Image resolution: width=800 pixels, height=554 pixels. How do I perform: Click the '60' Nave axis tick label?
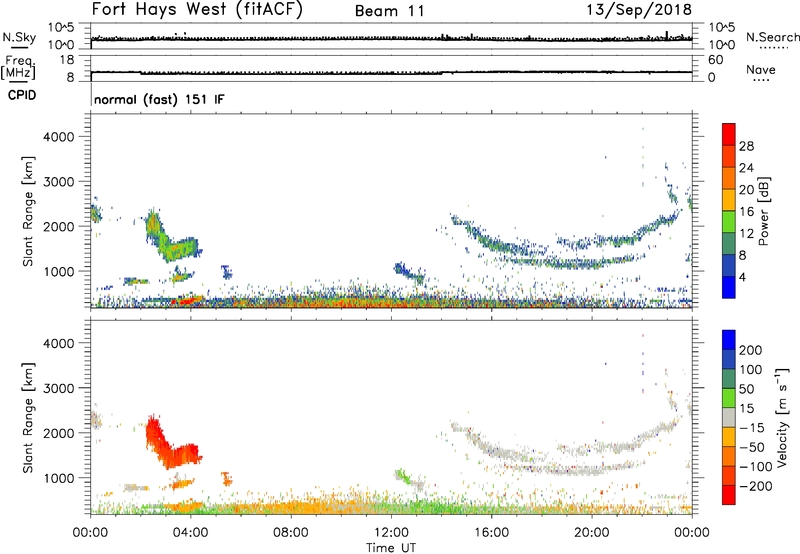[x=715, y=60]
